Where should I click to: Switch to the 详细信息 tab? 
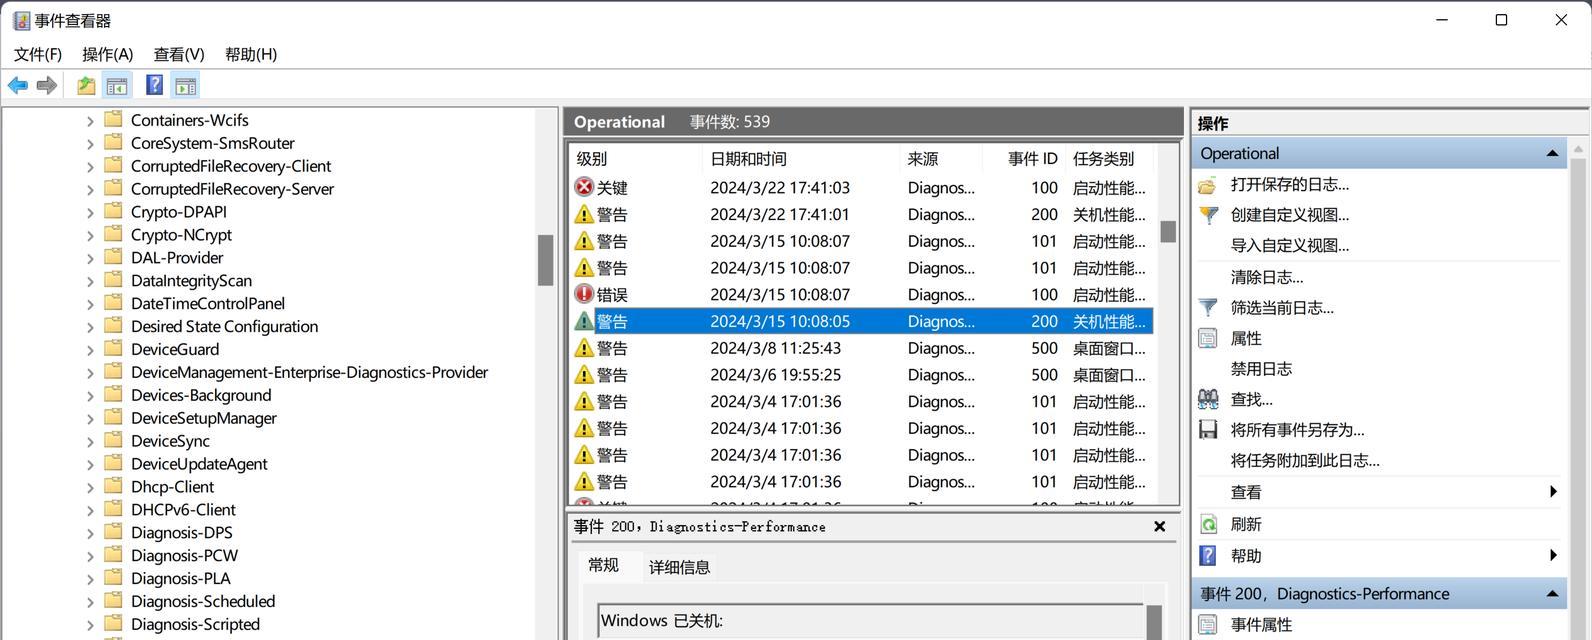point(679,567)
